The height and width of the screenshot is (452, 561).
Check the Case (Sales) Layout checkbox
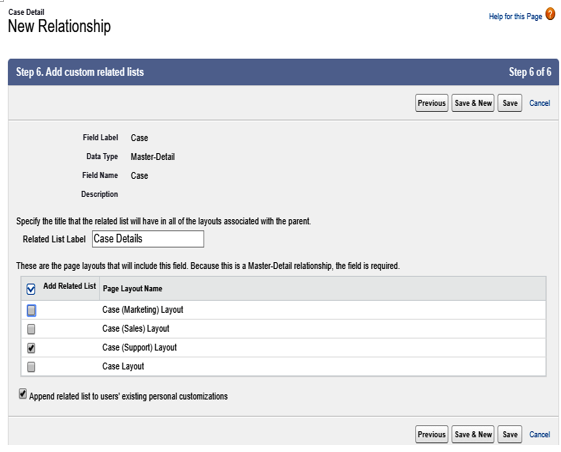point(31,329)
